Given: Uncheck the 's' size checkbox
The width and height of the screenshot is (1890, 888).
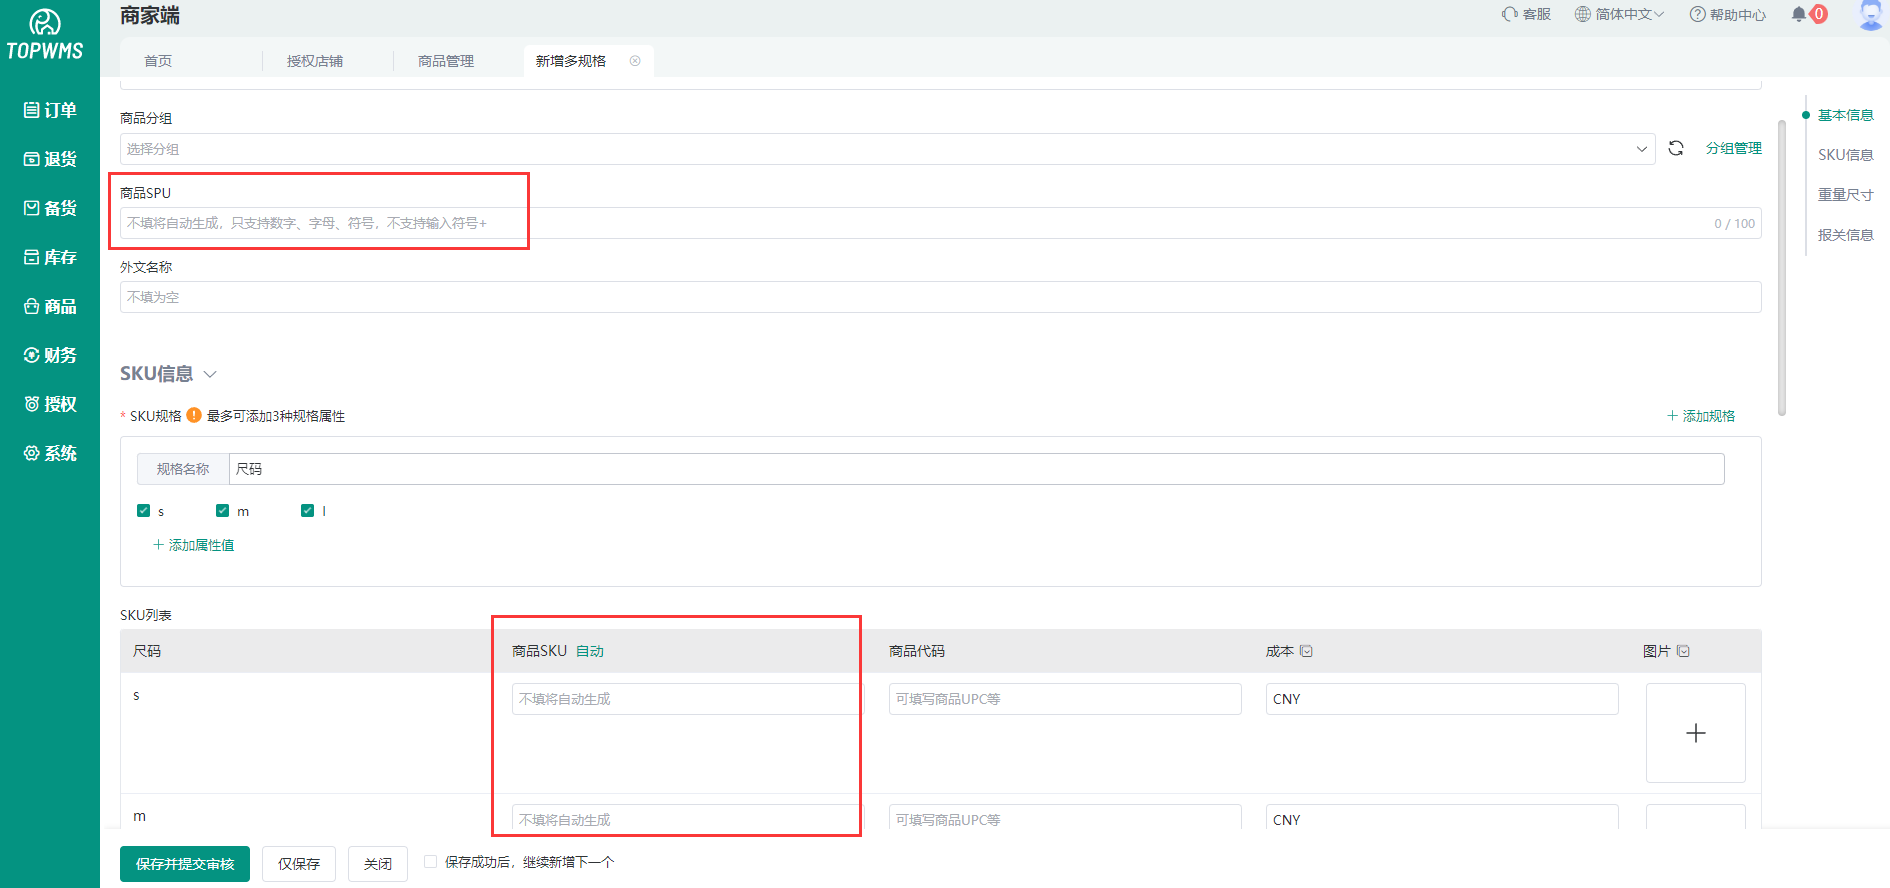Looking at the screenshot, I should coord(143,511).
